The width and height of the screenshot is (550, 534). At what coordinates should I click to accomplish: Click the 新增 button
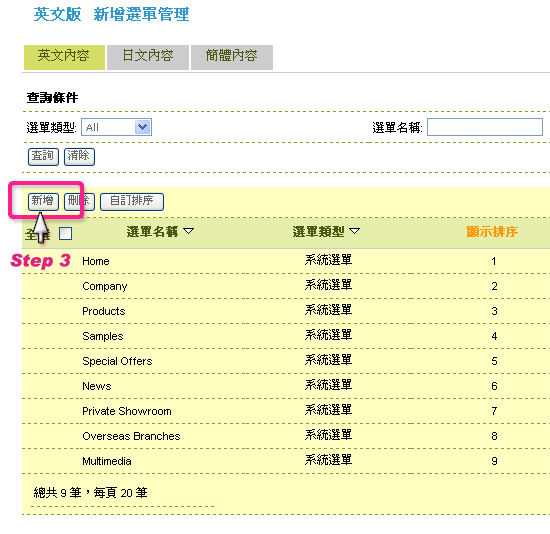(43, 201)
